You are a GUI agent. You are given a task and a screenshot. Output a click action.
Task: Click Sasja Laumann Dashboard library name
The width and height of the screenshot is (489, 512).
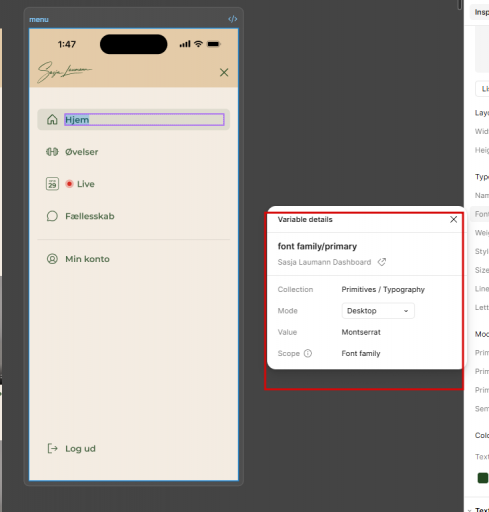point(324,262)
